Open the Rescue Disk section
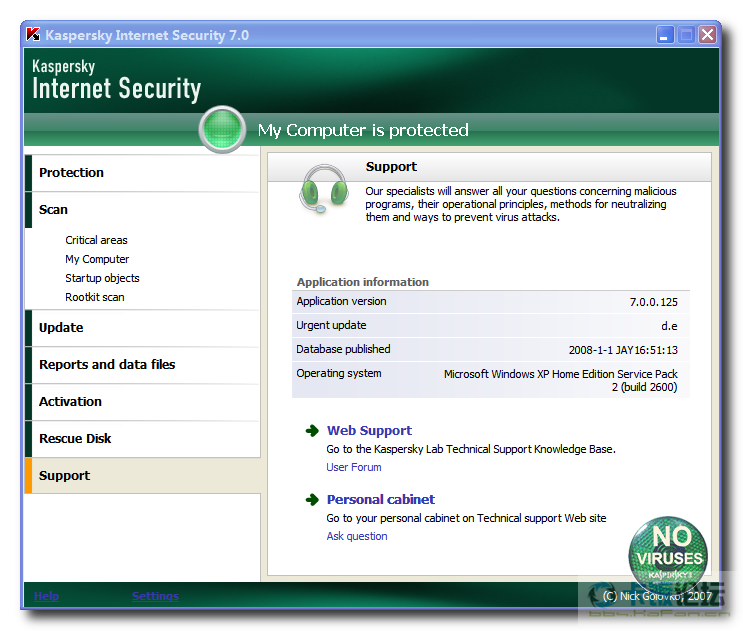This screenshot has height=631, width=743. [142, 439]
